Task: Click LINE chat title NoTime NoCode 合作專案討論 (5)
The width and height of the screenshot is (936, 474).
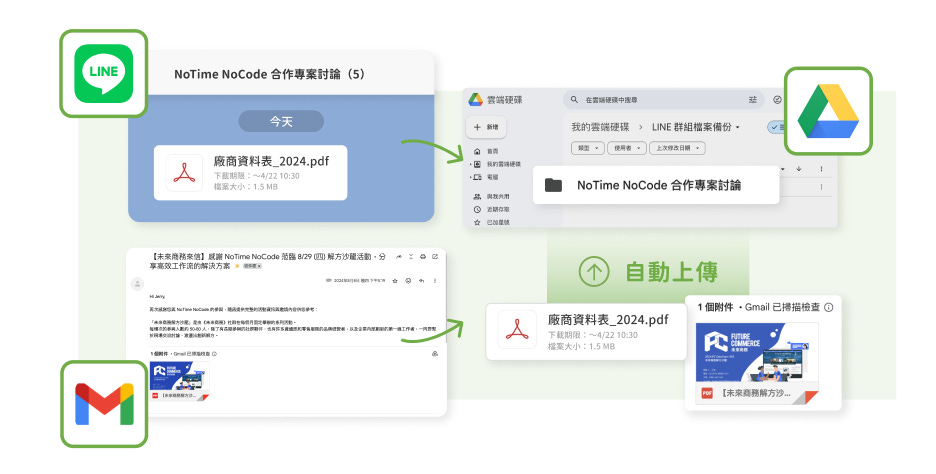Action: [x=269, y=74]
